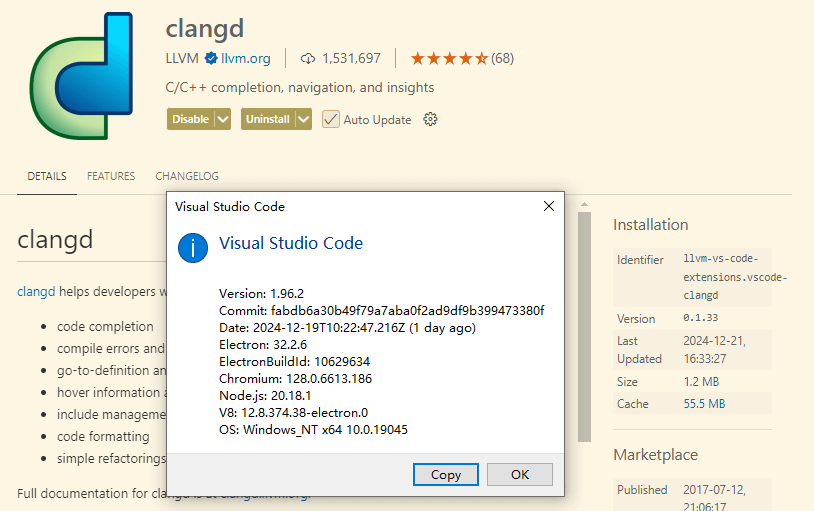Screen dimensions: 814x511
Task: Click the extension identifier value
Action: (735, 277)
